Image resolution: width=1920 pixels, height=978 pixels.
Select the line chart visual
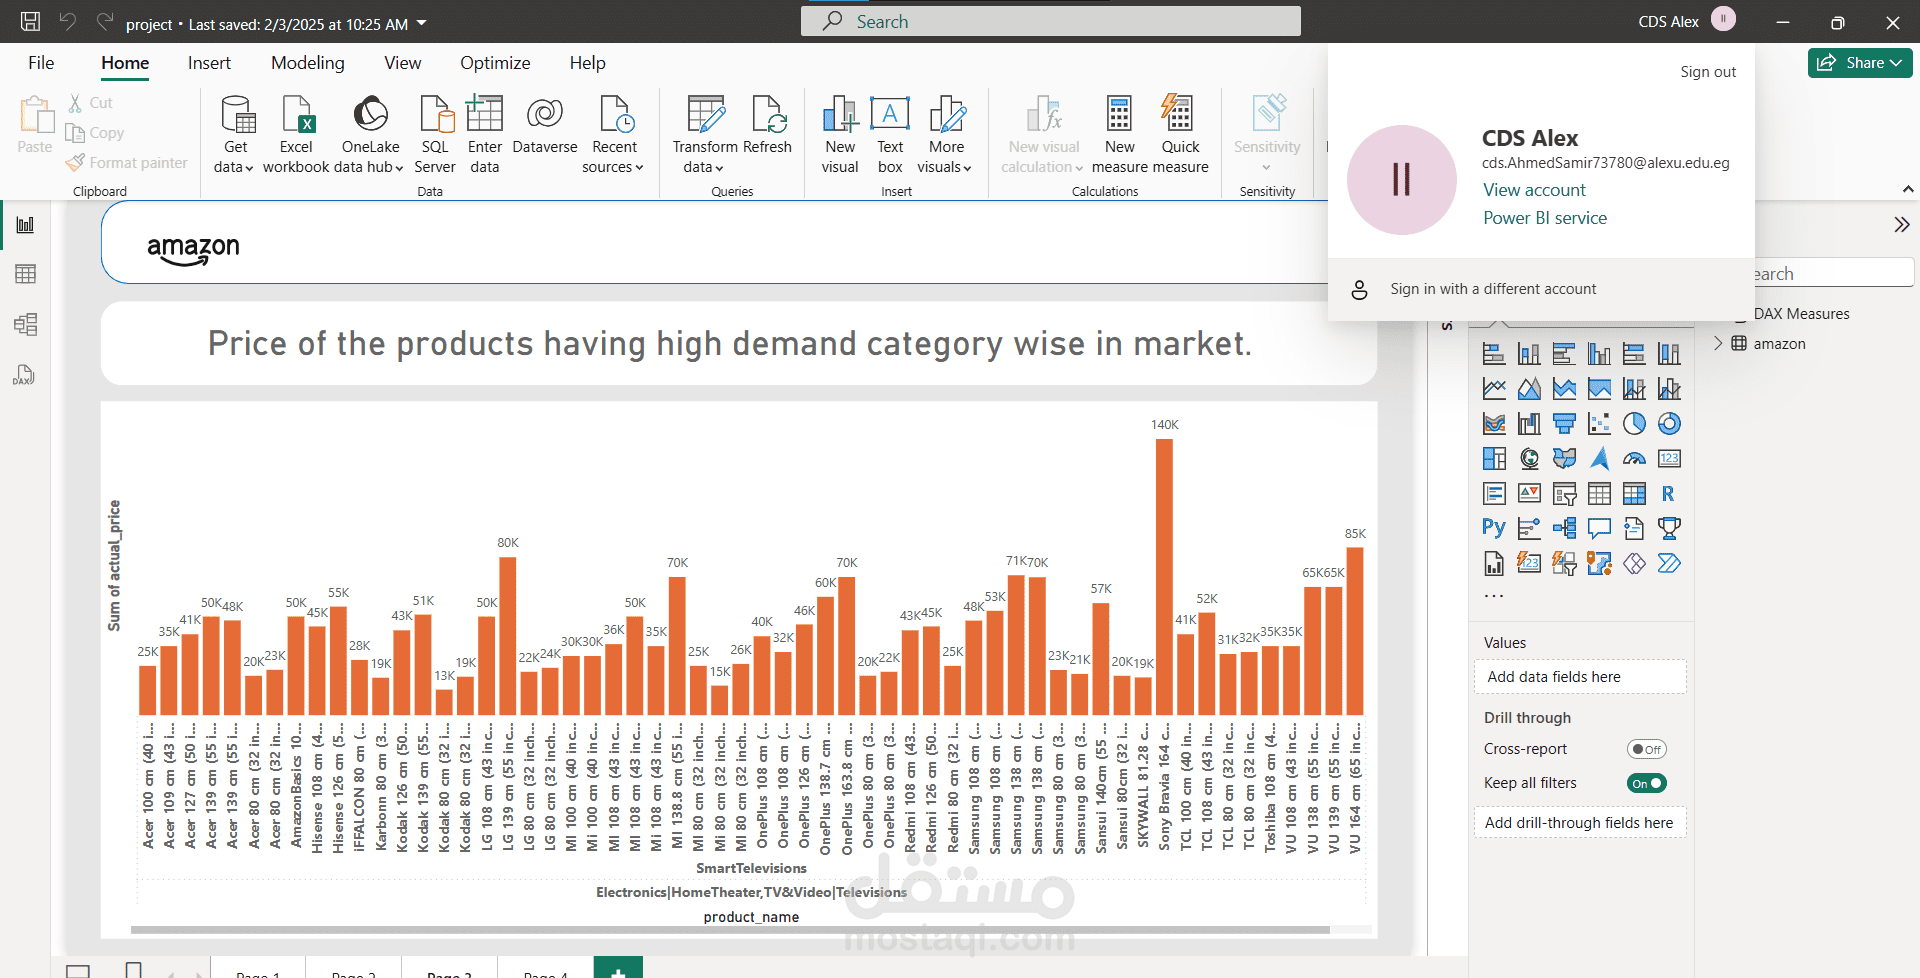click(x=1494, y=389)
